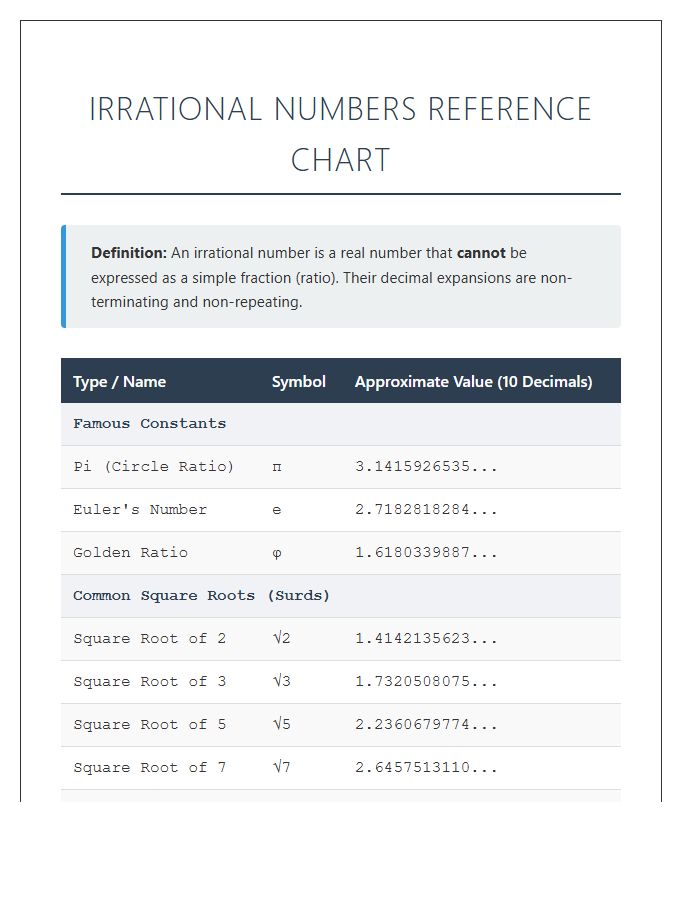700x900 pixels.
Task: Click the Irrational Numbers Reference Chart title
Action: coord(340,134)
